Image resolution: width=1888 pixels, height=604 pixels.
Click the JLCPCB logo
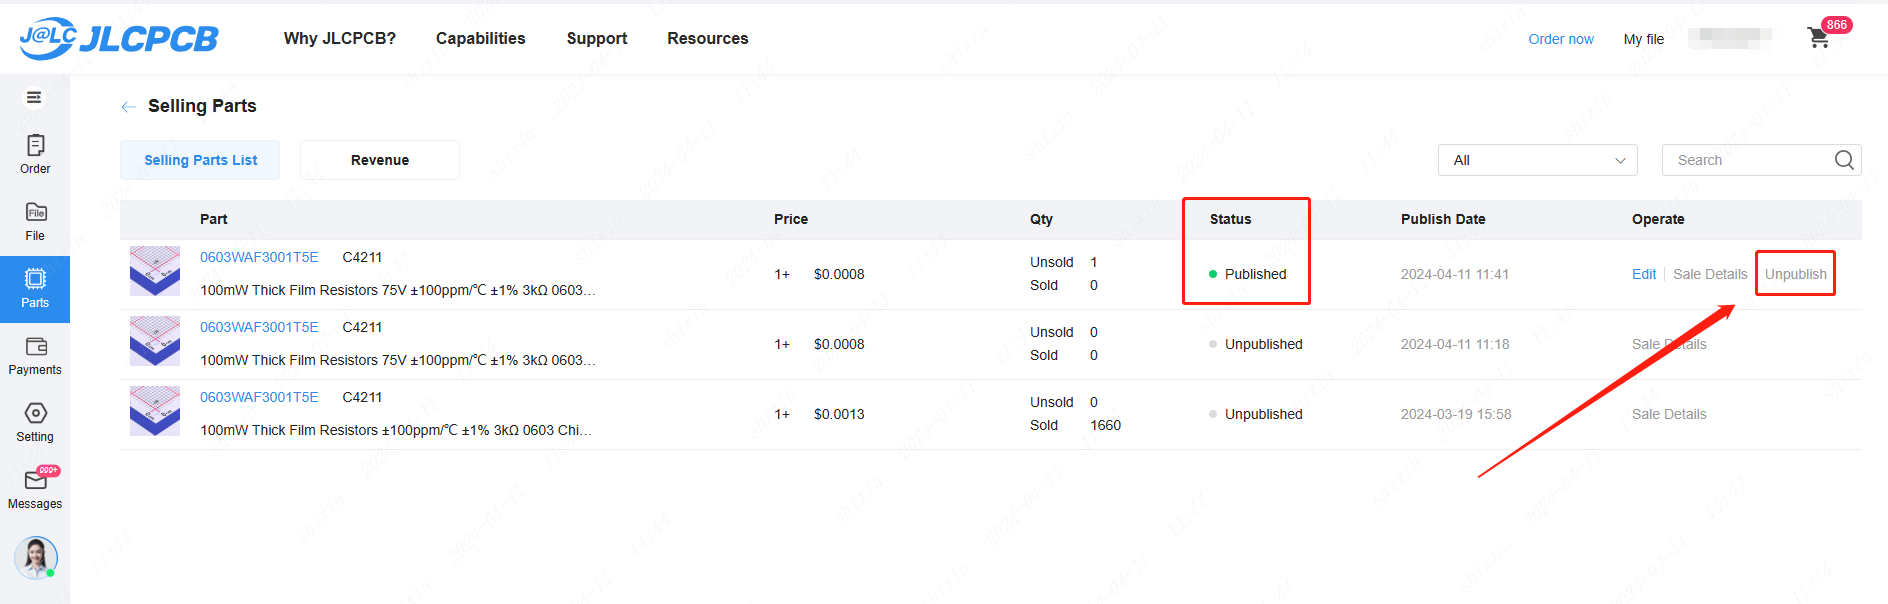(119, 39)
